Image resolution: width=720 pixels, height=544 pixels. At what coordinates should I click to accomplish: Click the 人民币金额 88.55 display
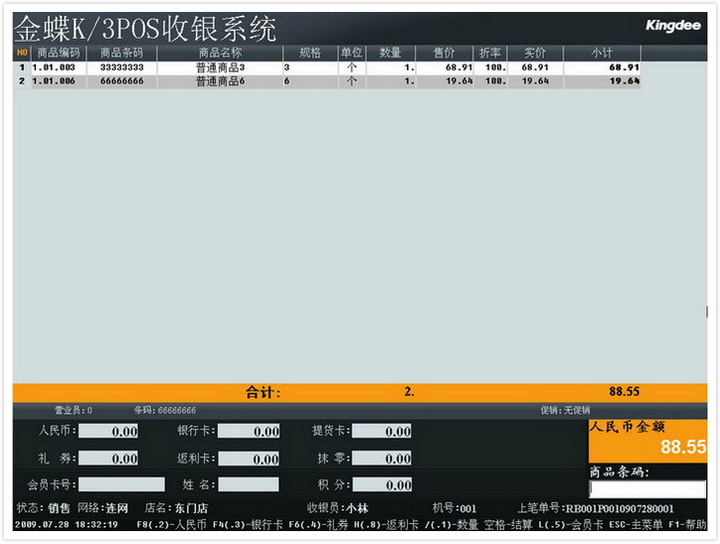[648, 441]
